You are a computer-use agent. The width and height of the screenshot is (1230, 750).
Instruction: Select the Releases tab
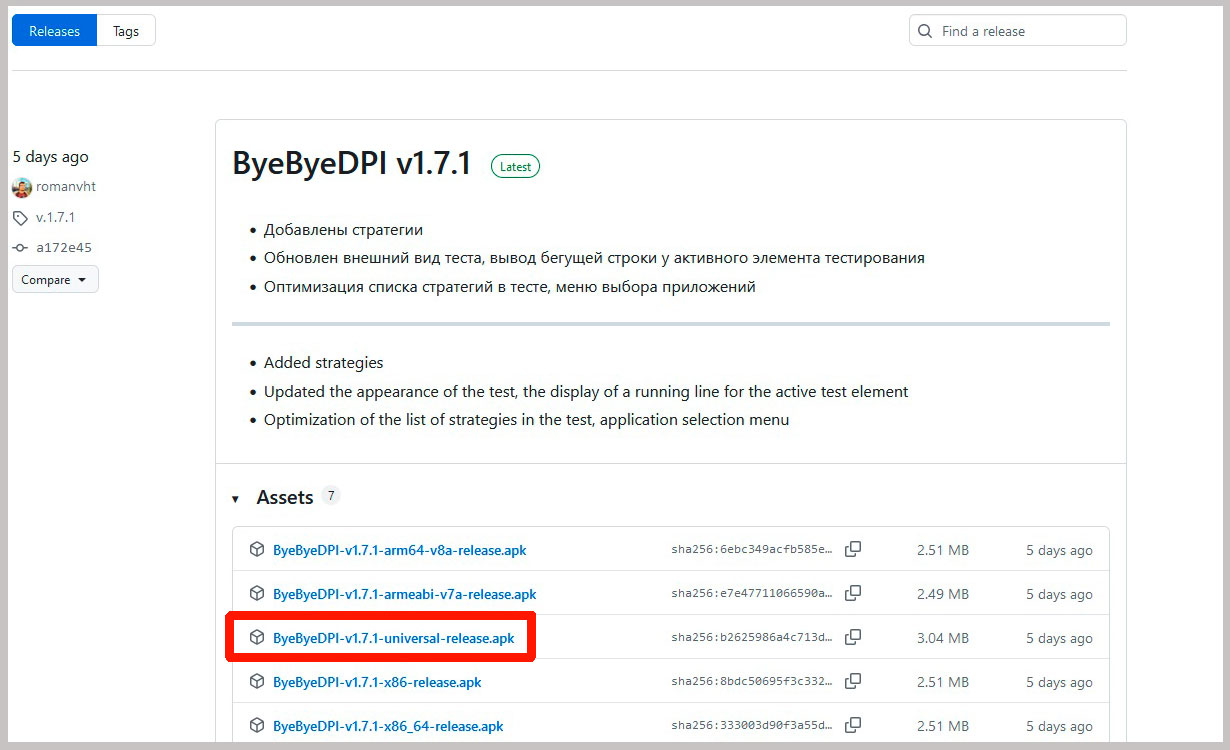(54, 31)
